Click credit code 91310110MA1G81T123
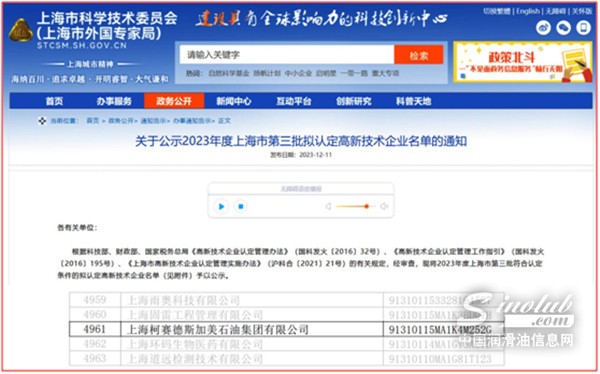 tap(440, 359)
